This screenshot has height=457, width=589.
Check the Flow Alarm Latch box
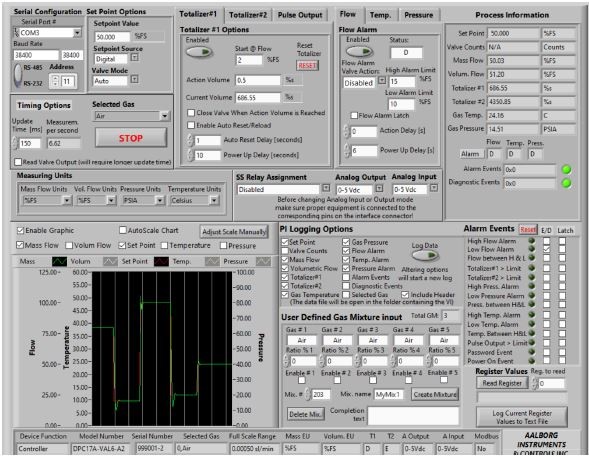click(x=354, y=115)
